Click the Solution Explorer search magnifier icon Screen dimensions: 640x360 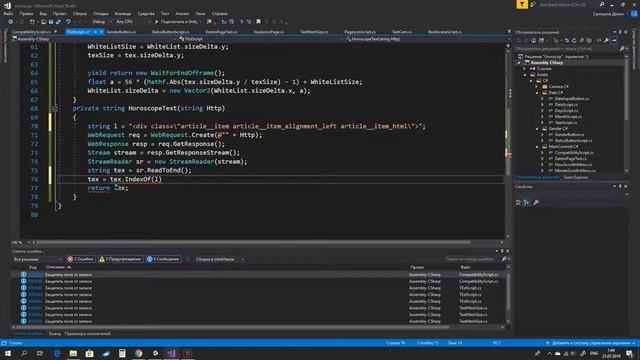(x=622, y=49)
